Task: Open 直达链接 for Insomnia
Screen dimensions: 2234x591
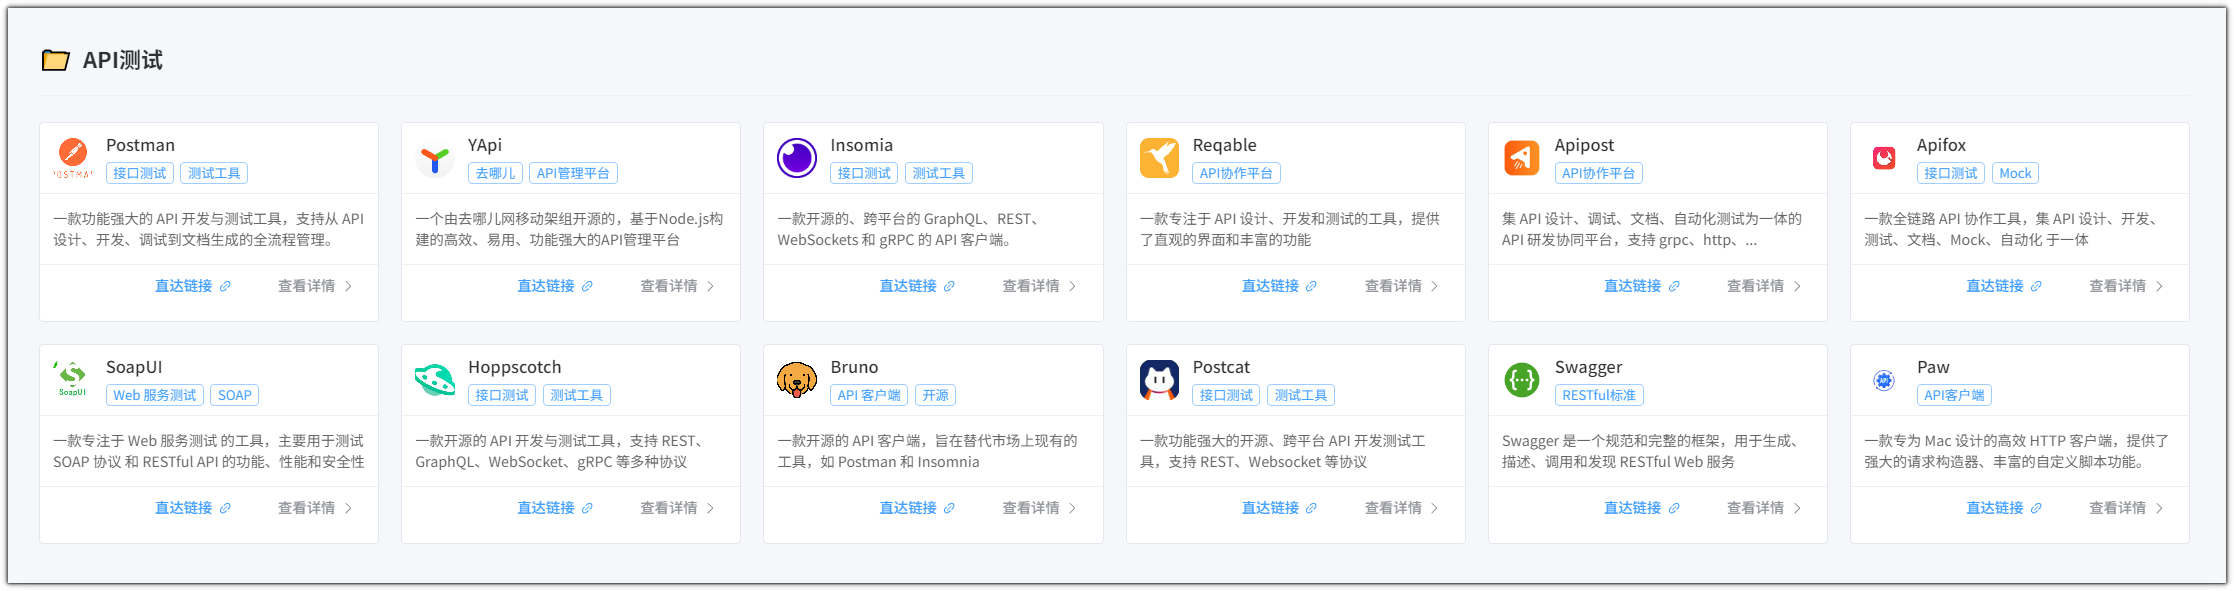Action: pyautogui.click(x=916, y=286)
